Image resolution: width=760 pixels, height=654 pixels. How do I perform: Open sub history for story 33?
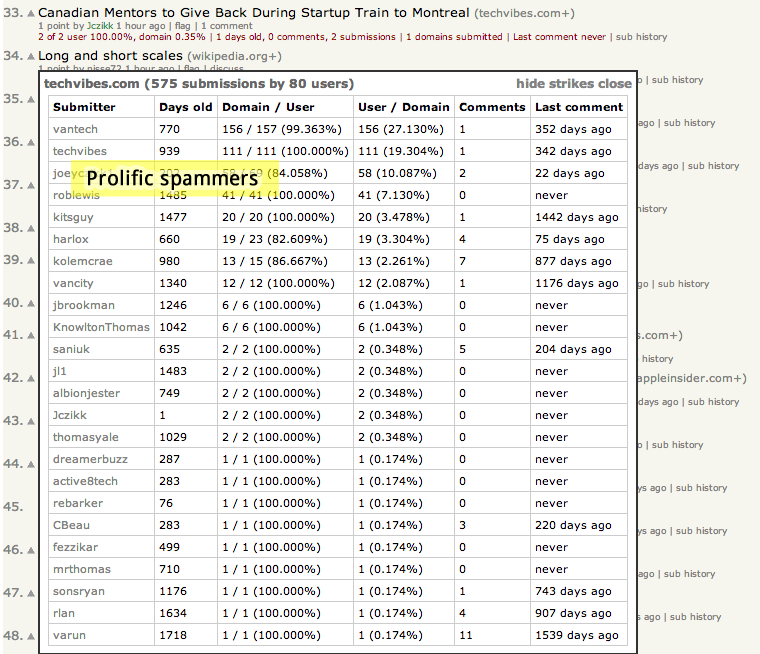click(641, 37)
